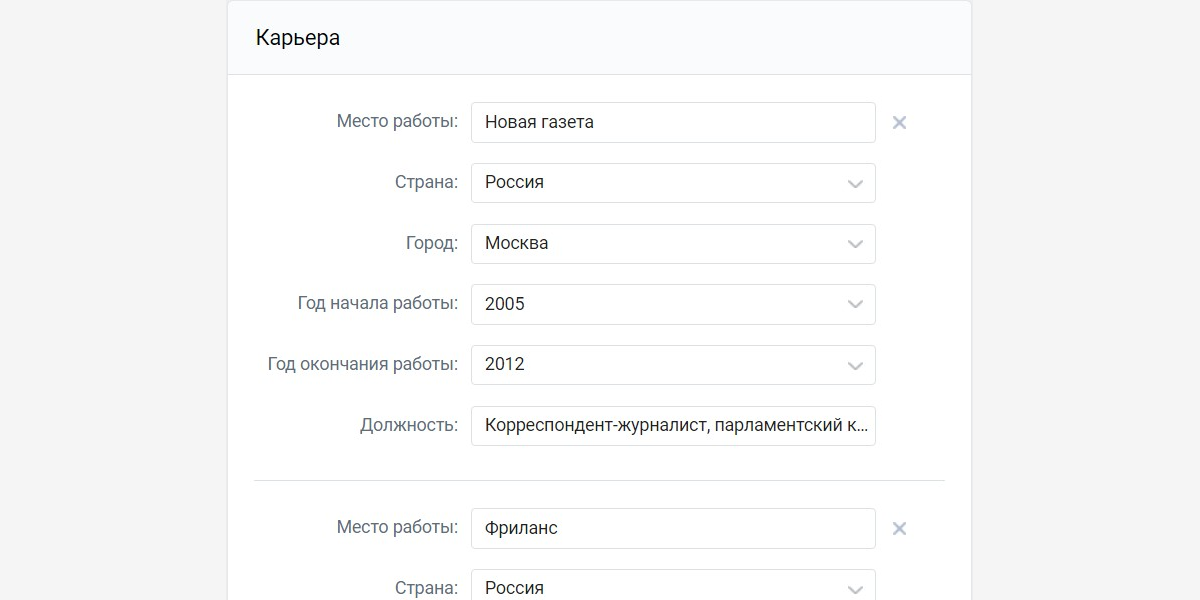Click Страна label above the Город label

click(x=426, y=182)
